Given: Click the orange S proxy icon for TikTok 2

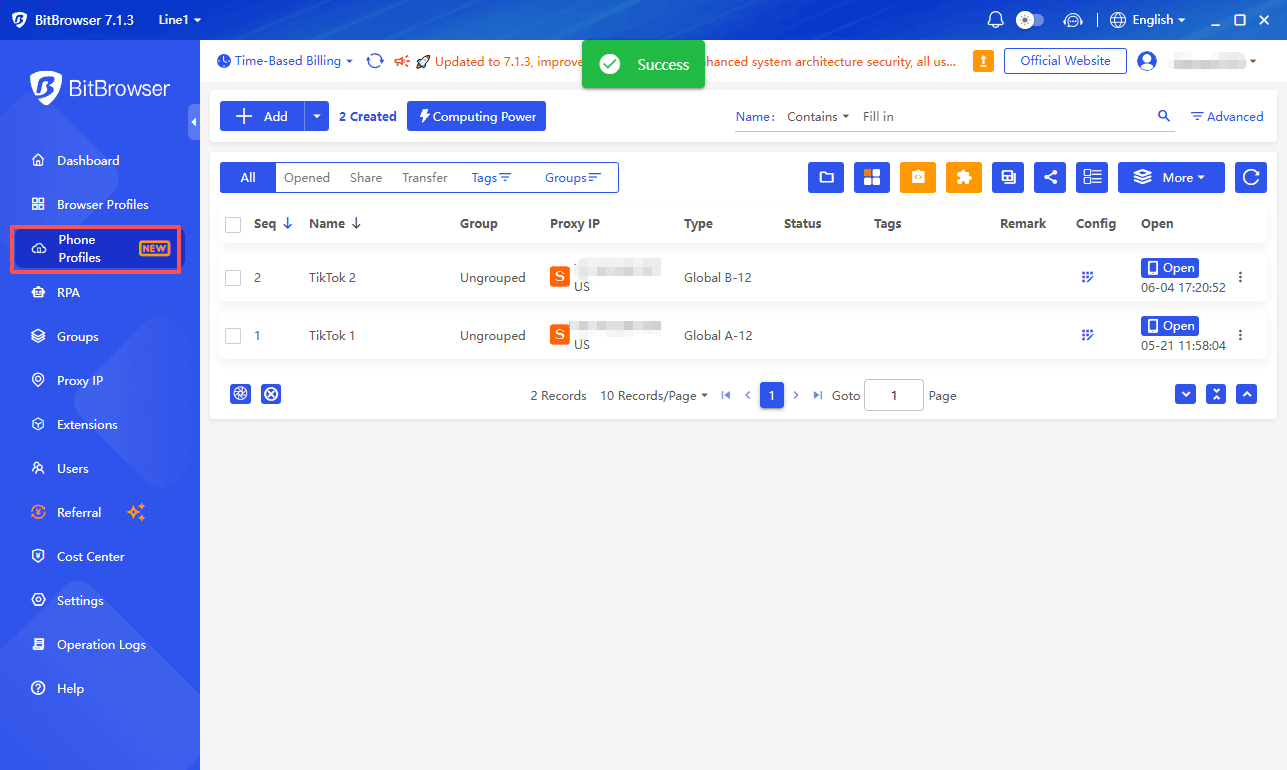Looking at the screenshot, I should (560, 276).
